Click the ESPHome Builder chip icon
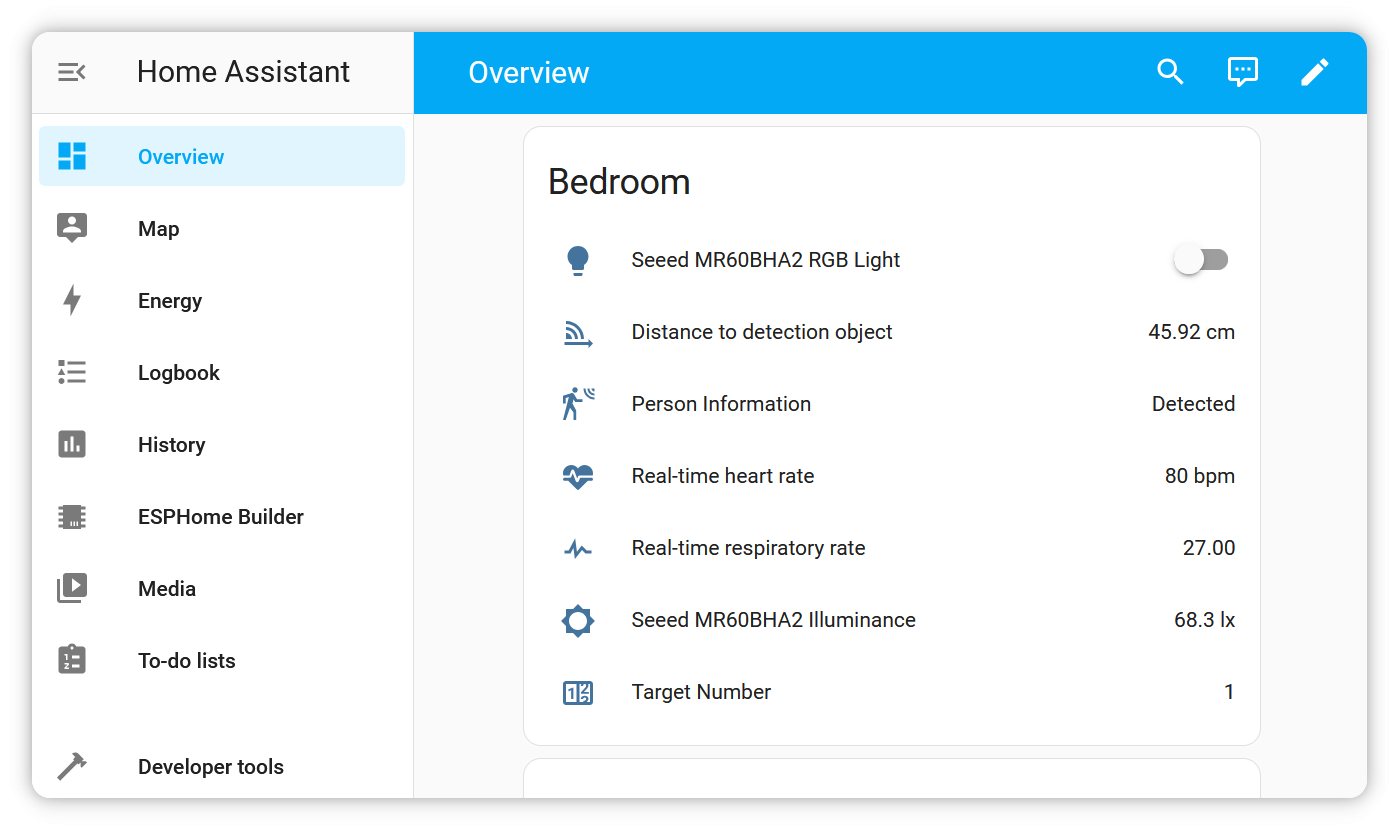 [x=72, y=516]
